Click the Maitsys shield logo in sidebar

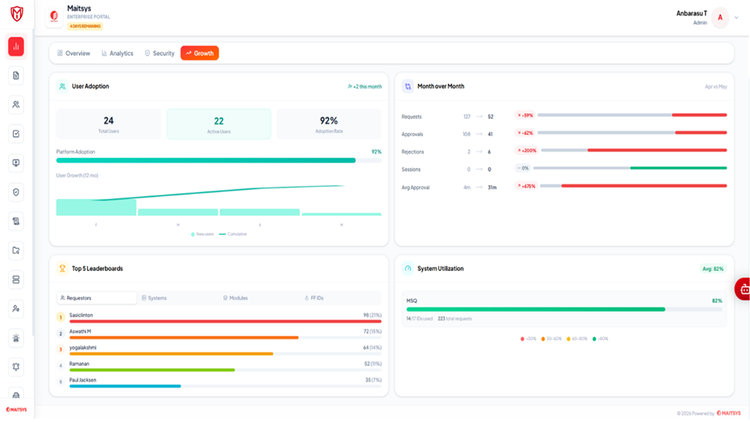[x=17, y=13]
